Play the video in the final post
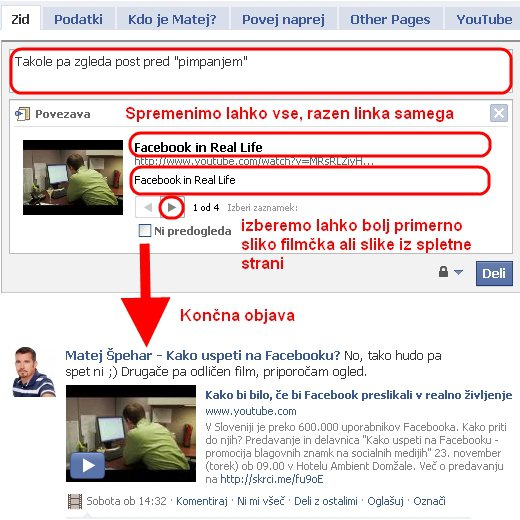 point(88,465)
